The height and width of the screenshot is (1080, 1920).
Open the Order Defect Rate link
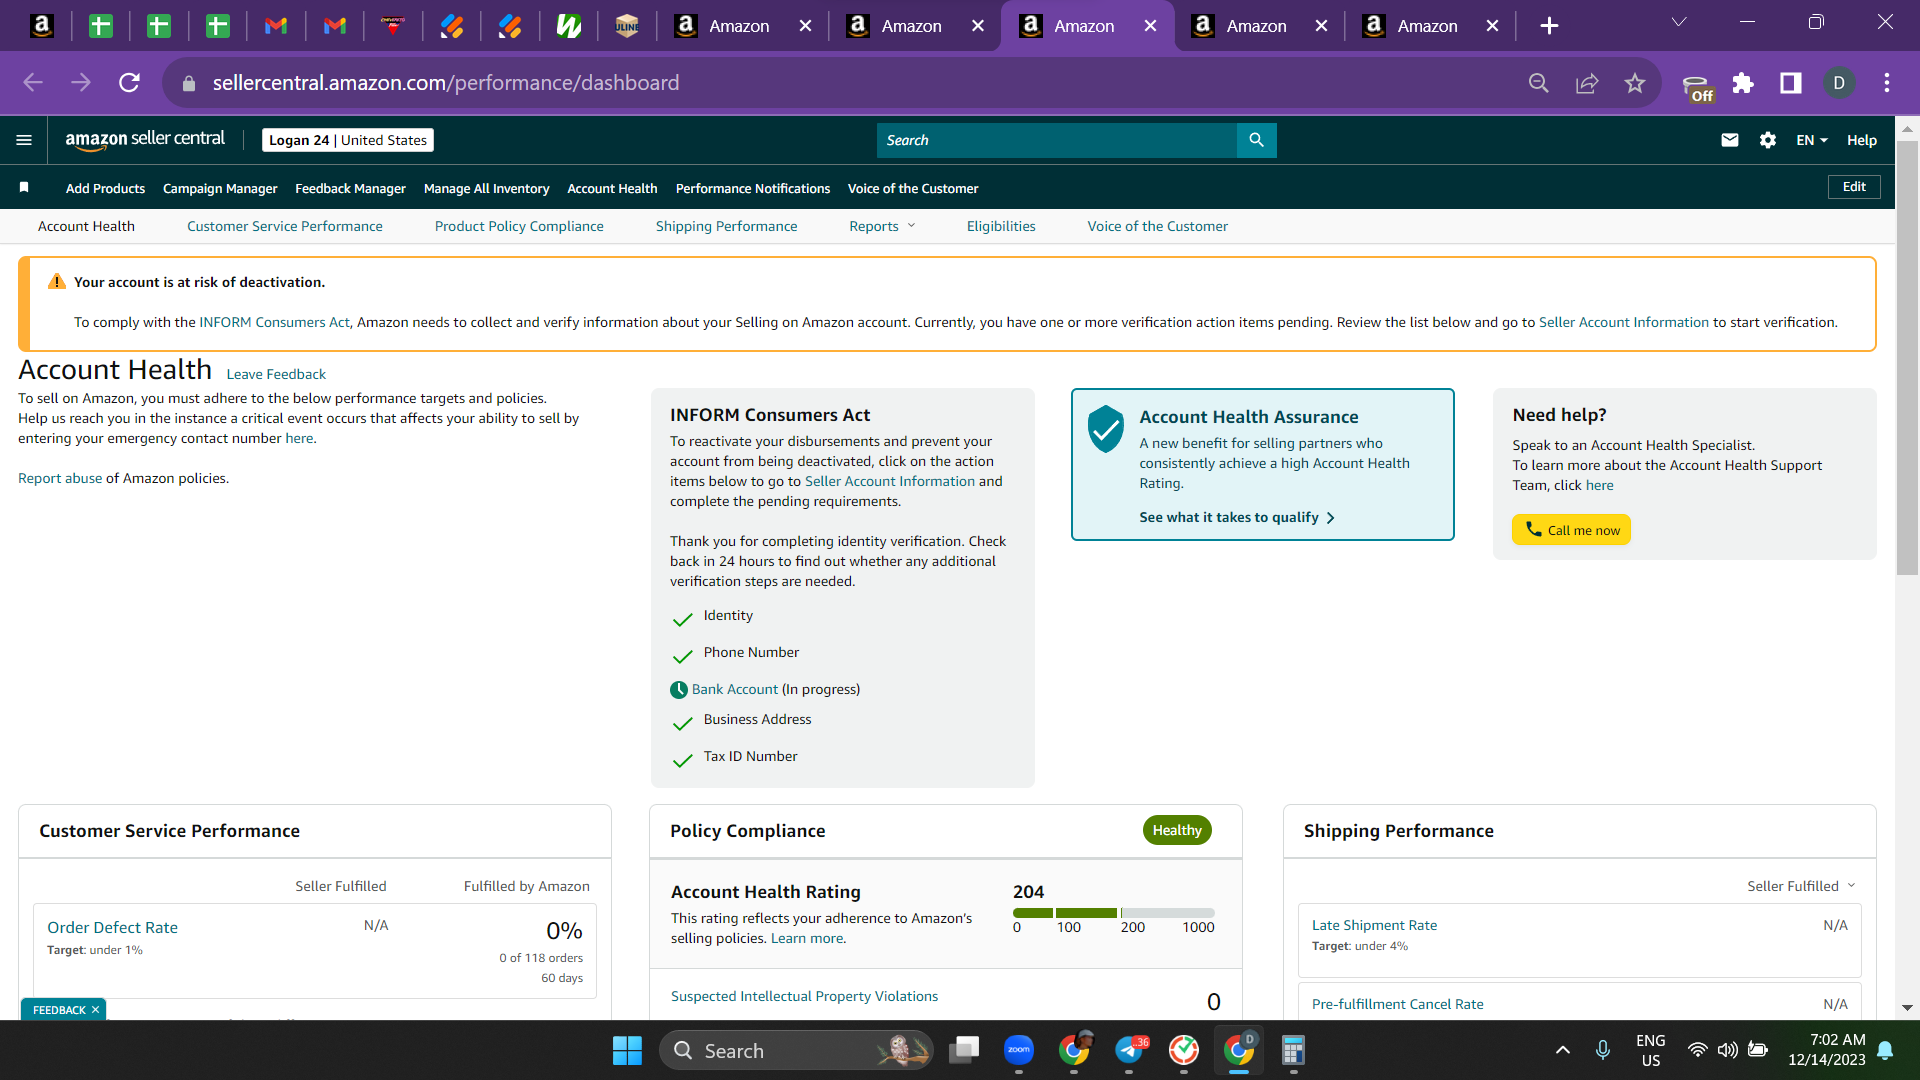coord(112,927)
